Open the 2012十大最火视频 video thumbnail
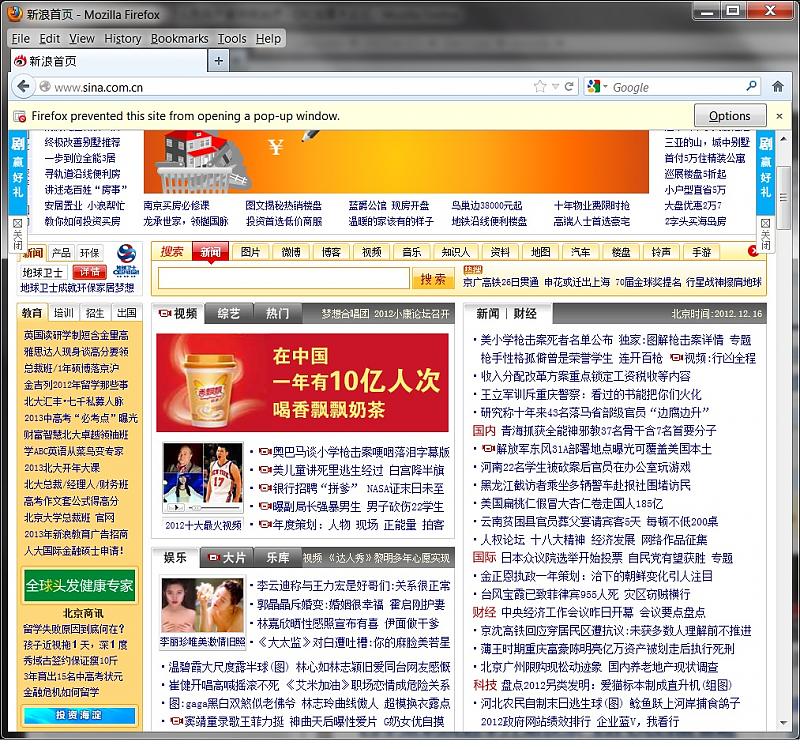Image resolution: width=800 pixels, height=749 pixels. (x=203, y=479)
